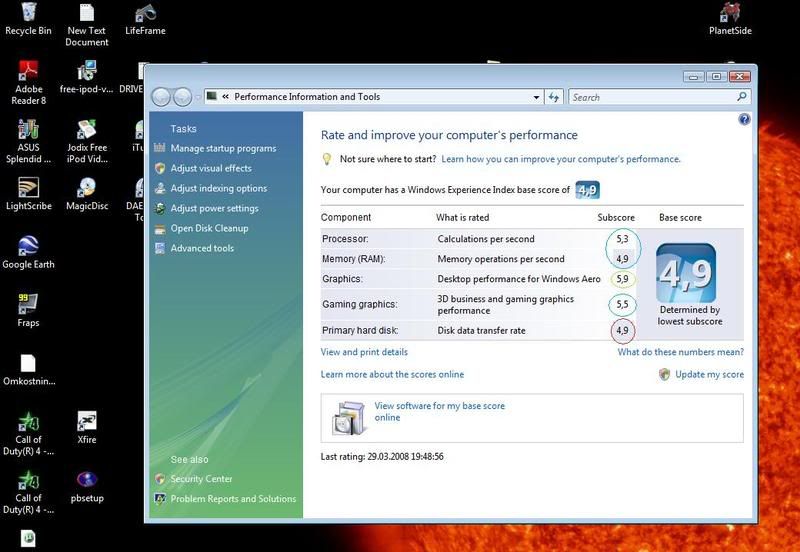
Task: Launch the PlanetSide desktop shortcut
Action: click(x=730, y=19)
